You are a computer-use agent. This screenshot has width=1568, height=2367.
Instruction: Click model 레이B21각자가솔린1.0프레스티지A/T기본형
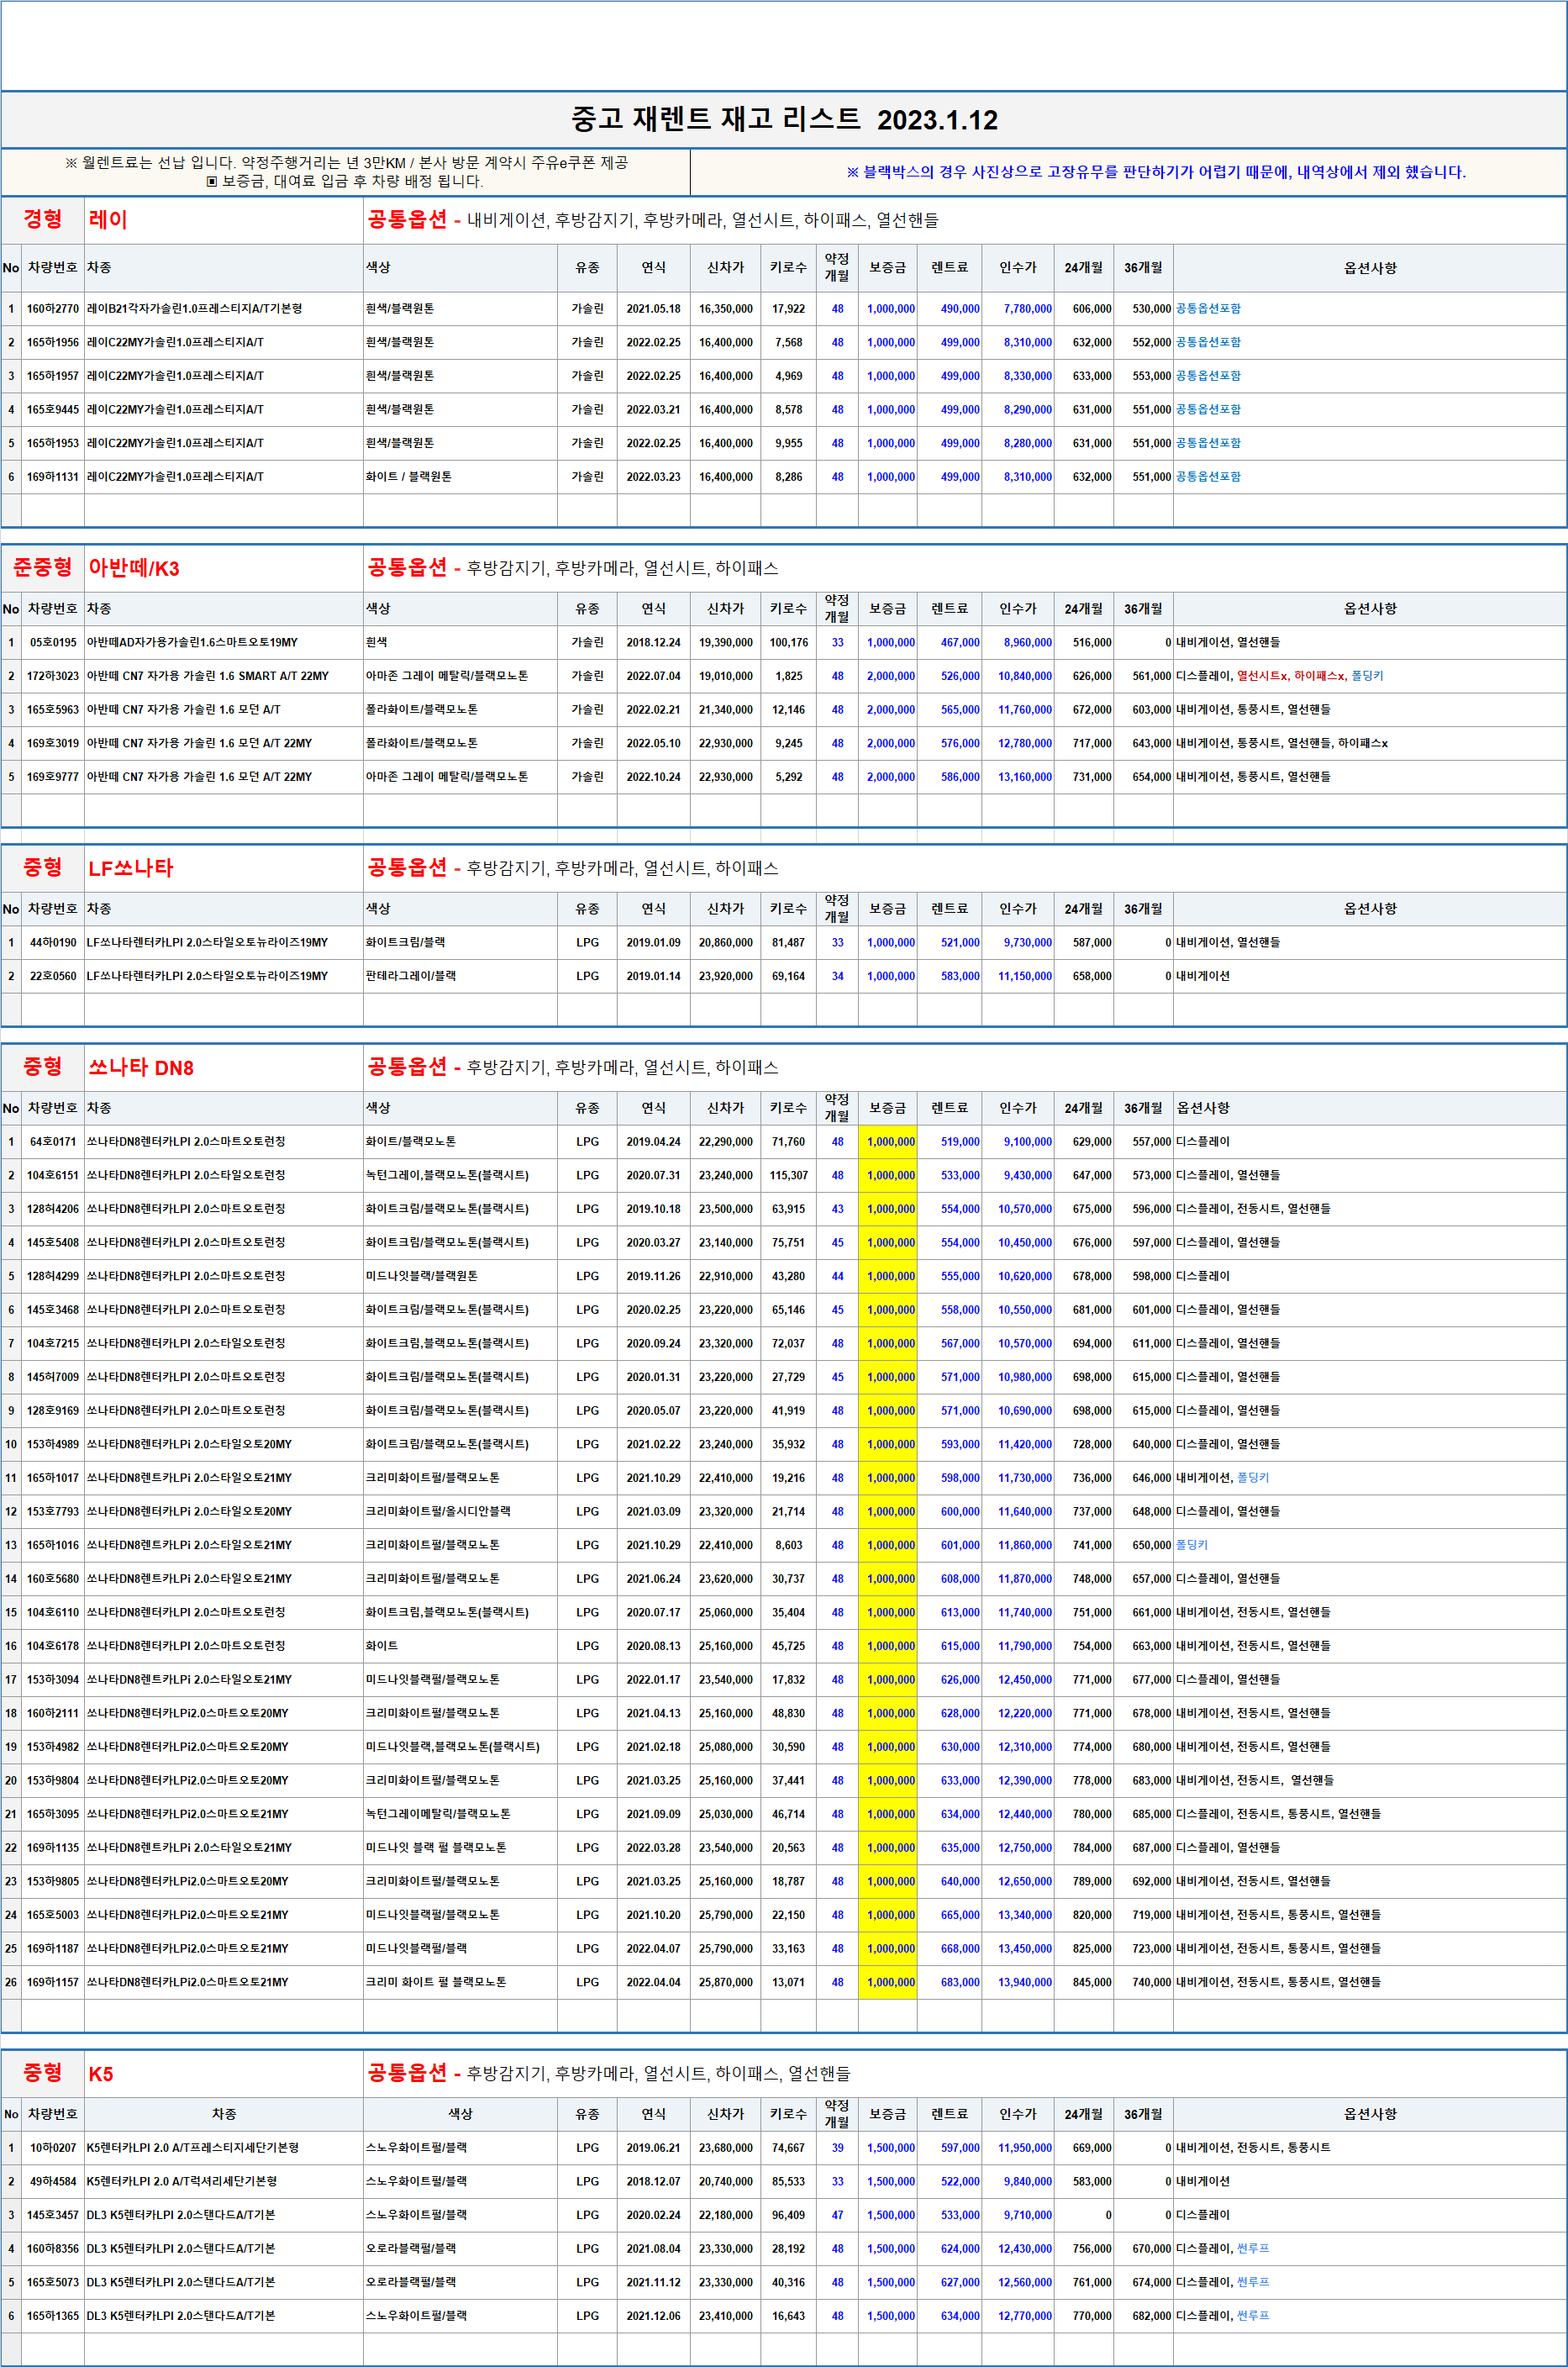[194, 309]
